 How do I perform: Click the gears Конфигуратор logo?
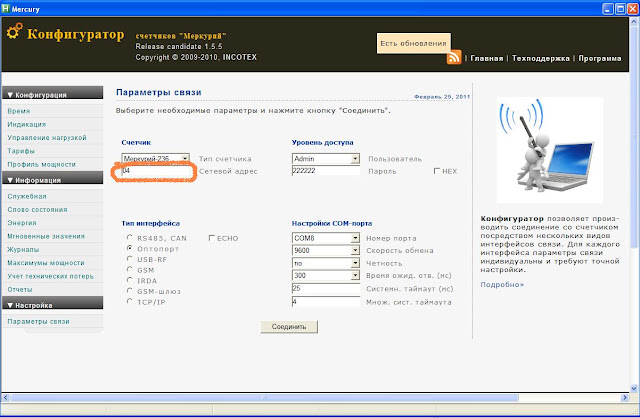14,31
